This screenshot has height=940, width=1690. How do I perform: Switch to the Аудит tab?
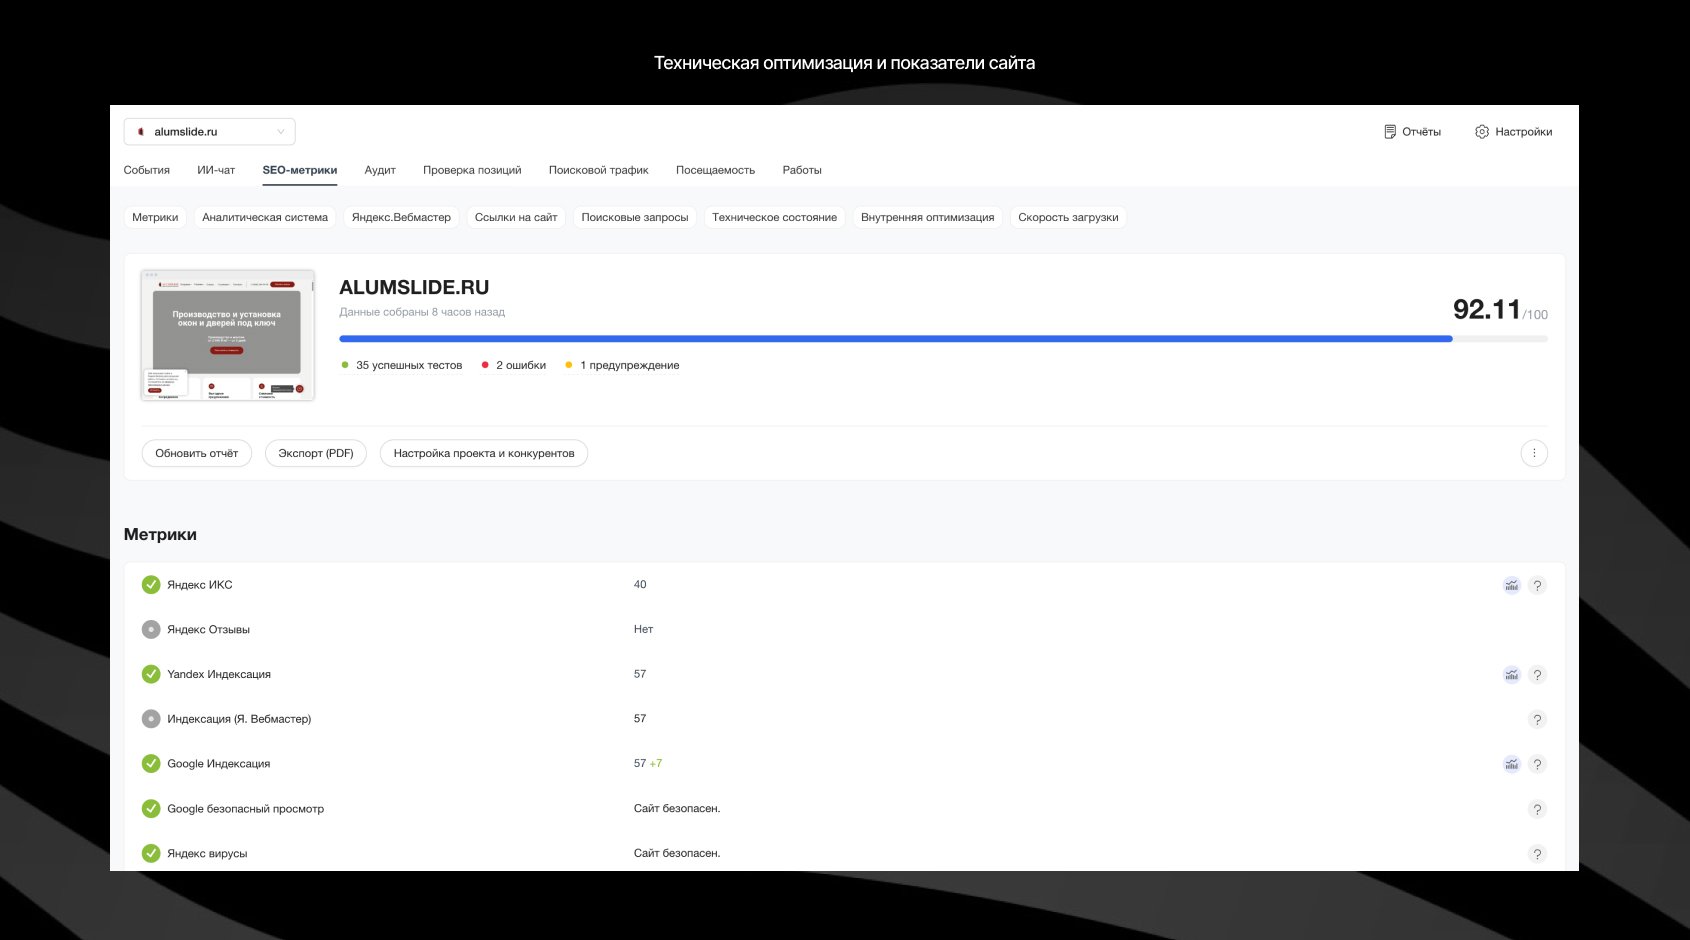[380, 170]
